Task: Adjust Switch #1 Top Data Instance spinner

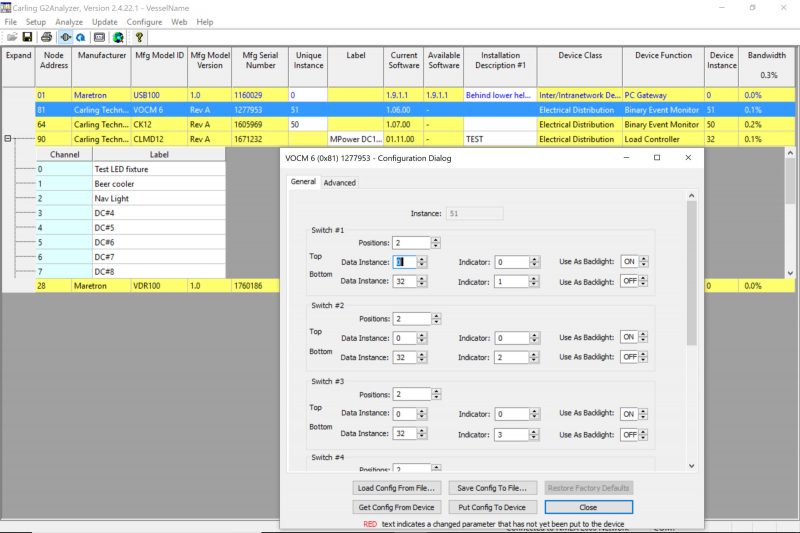Action: [421, 262]
